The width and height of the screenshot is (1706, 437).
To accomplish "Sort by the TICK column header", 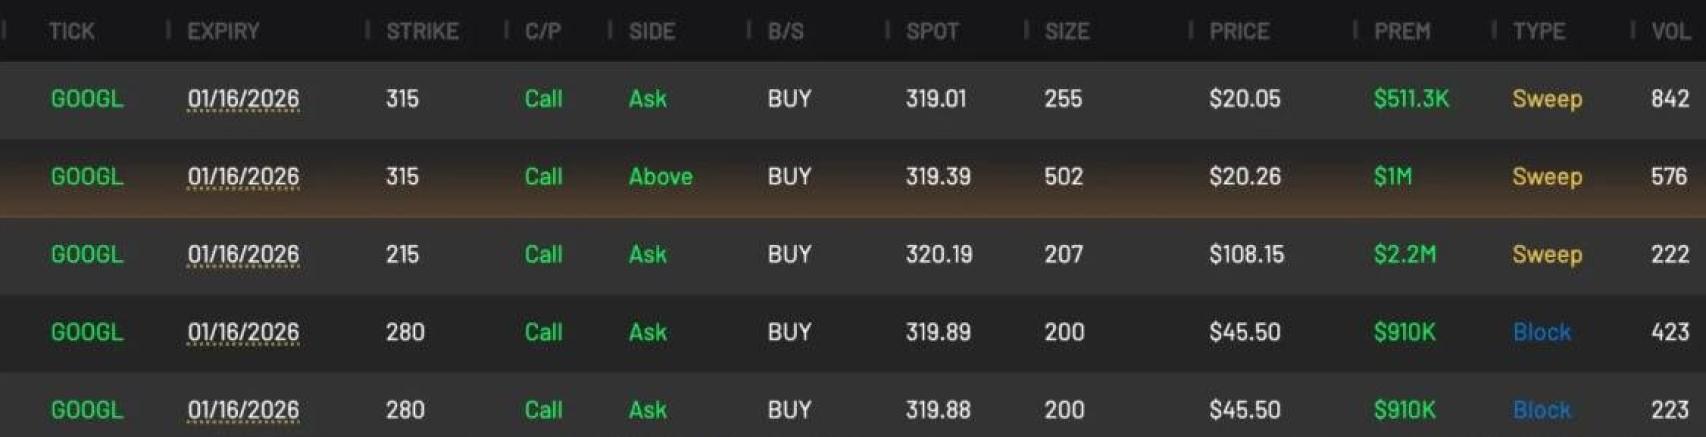I will click(71, 31).
